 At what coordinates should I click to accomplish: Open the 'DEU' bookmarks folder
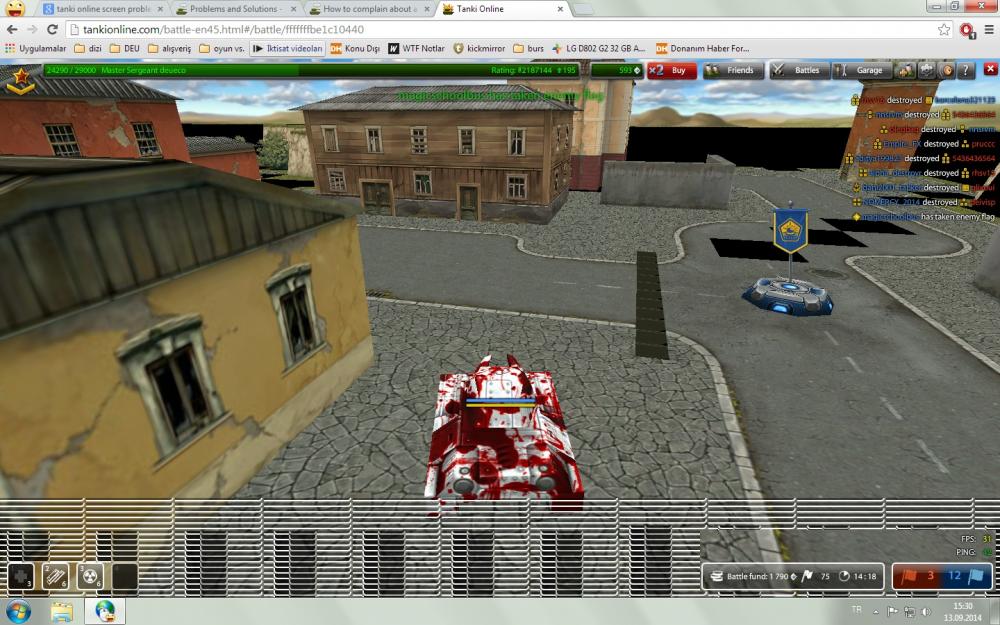point(124,48)
